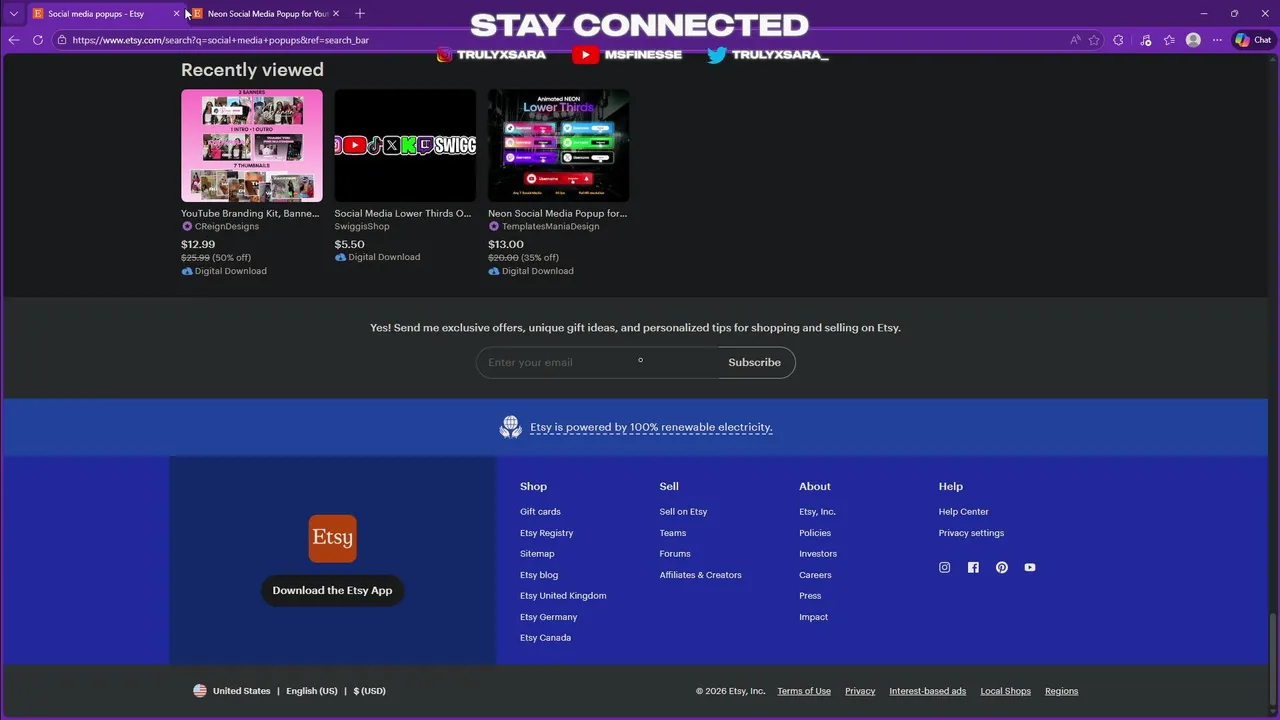Open the Sitemap link

click(x=537, y=554)
